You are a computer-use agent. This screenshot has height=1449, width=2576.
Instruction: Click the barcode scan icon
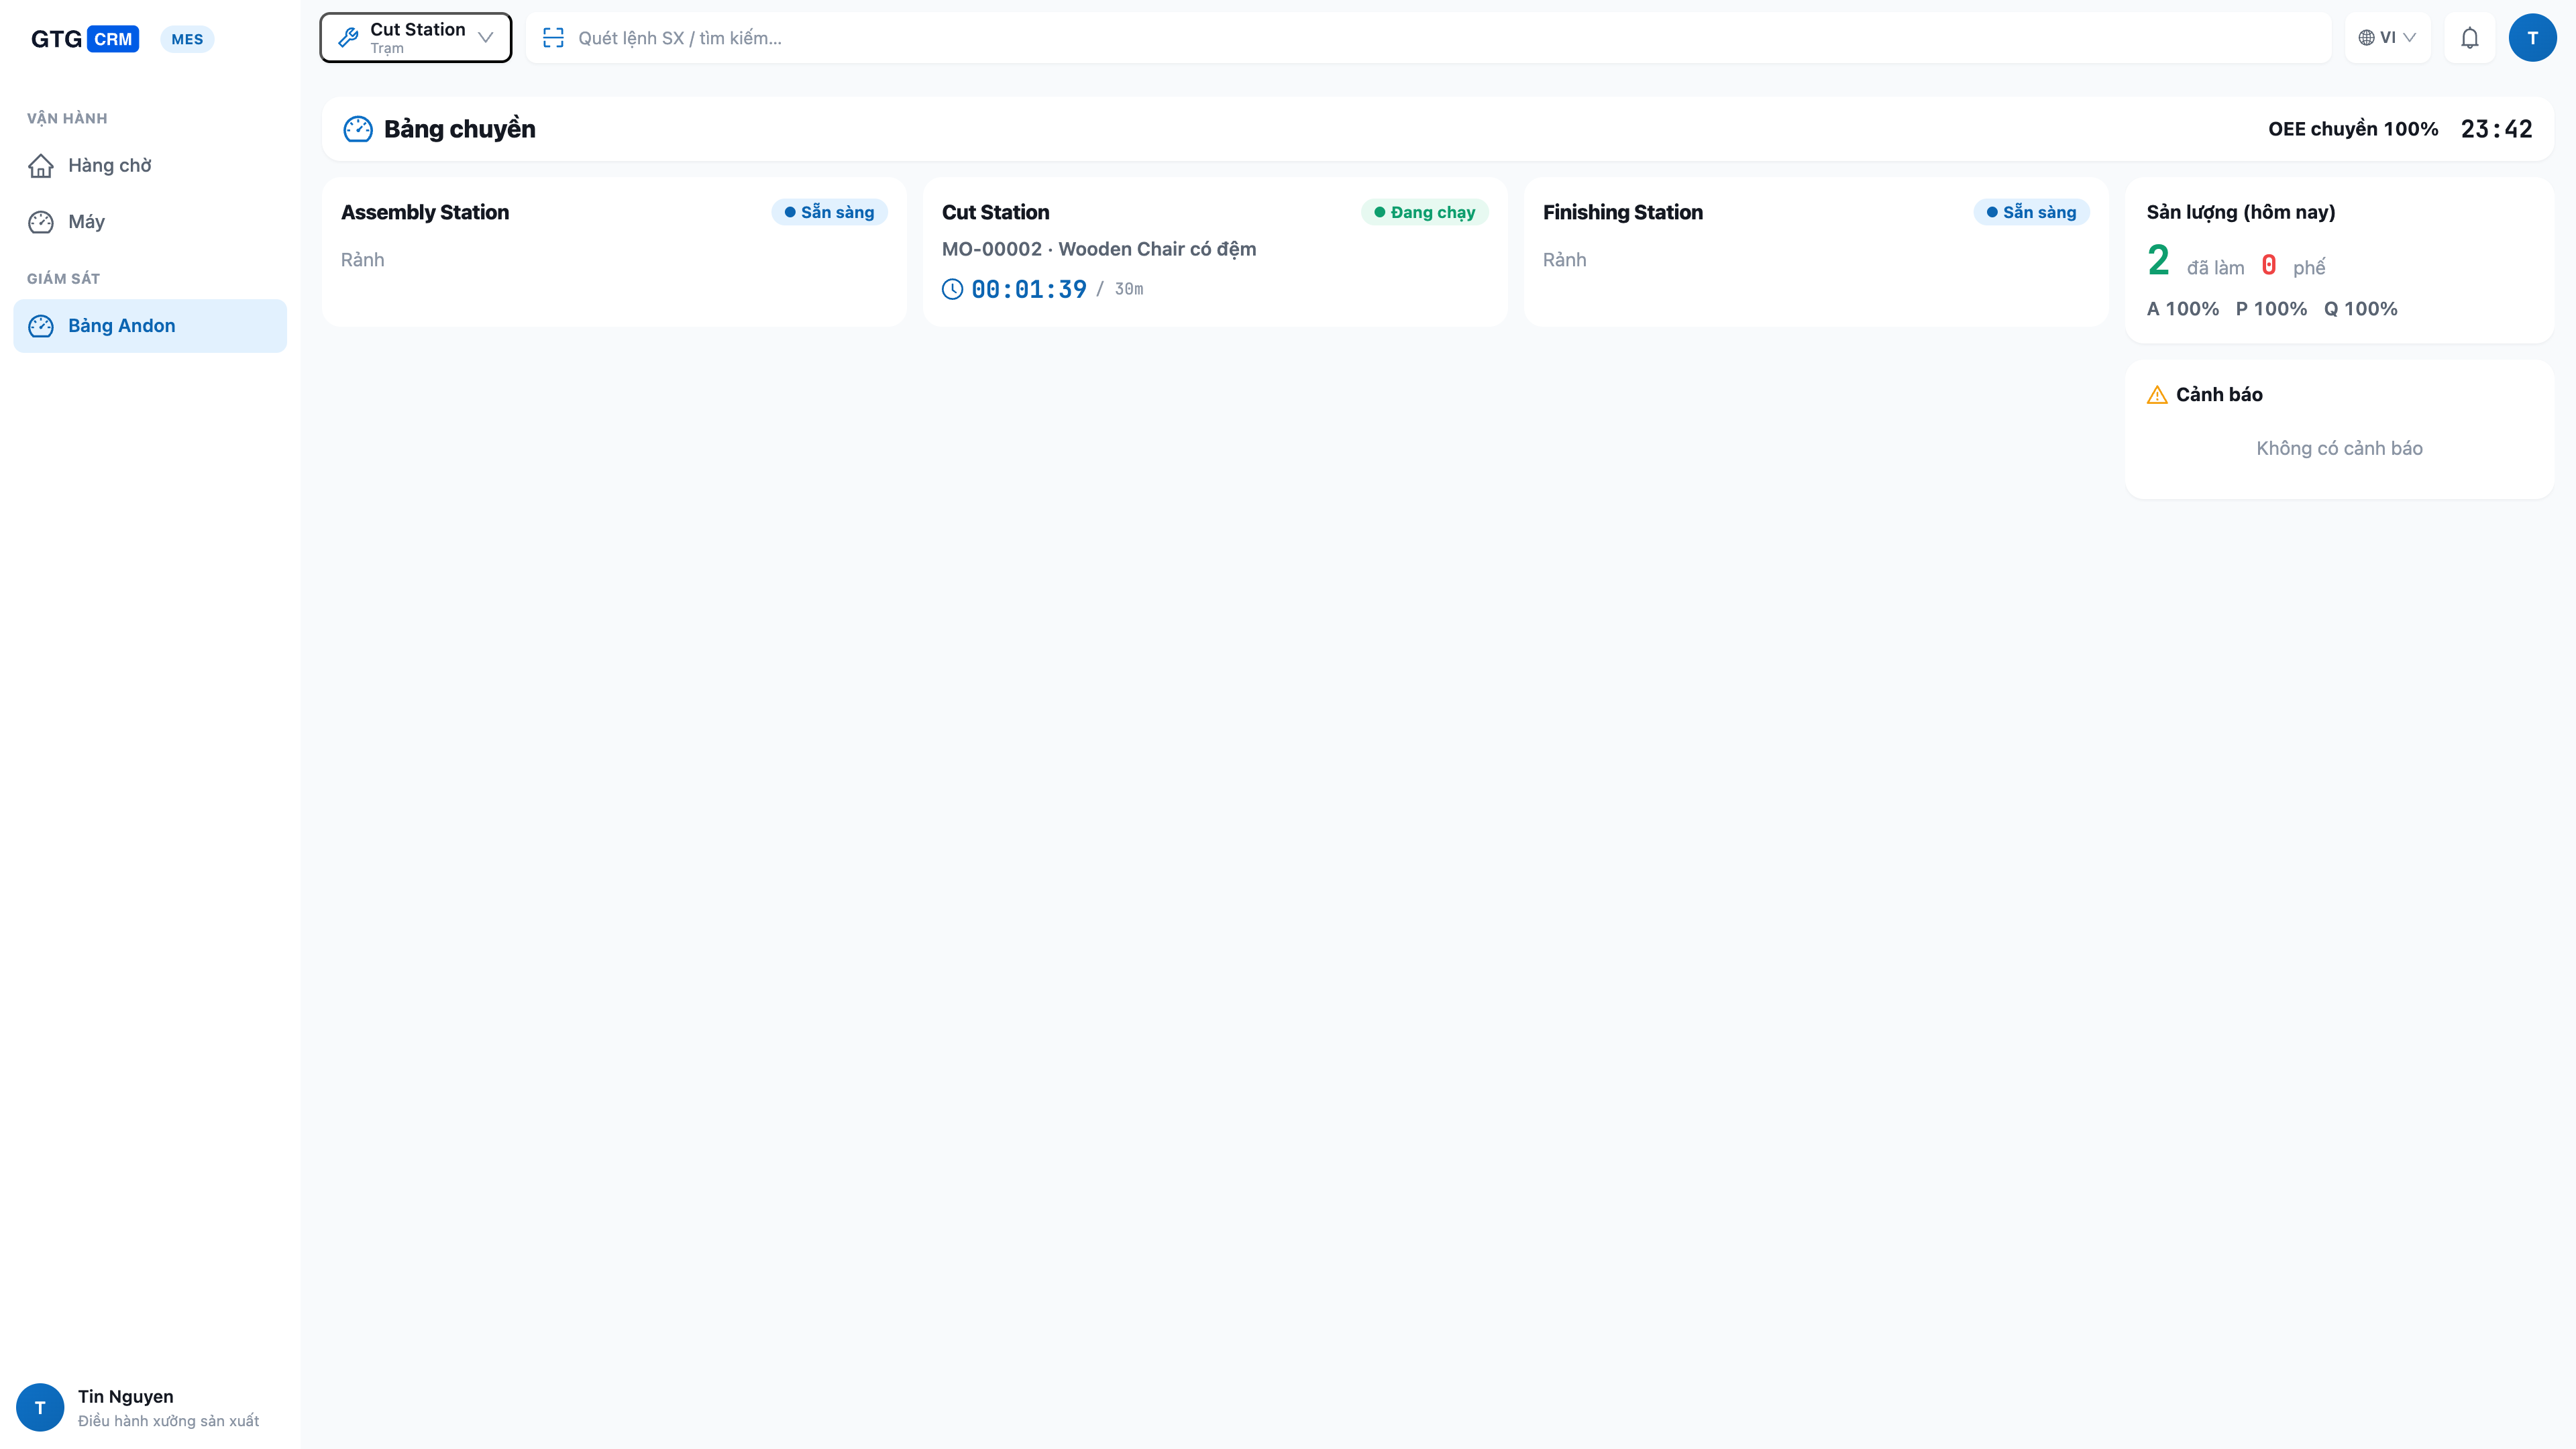[553, 38]
